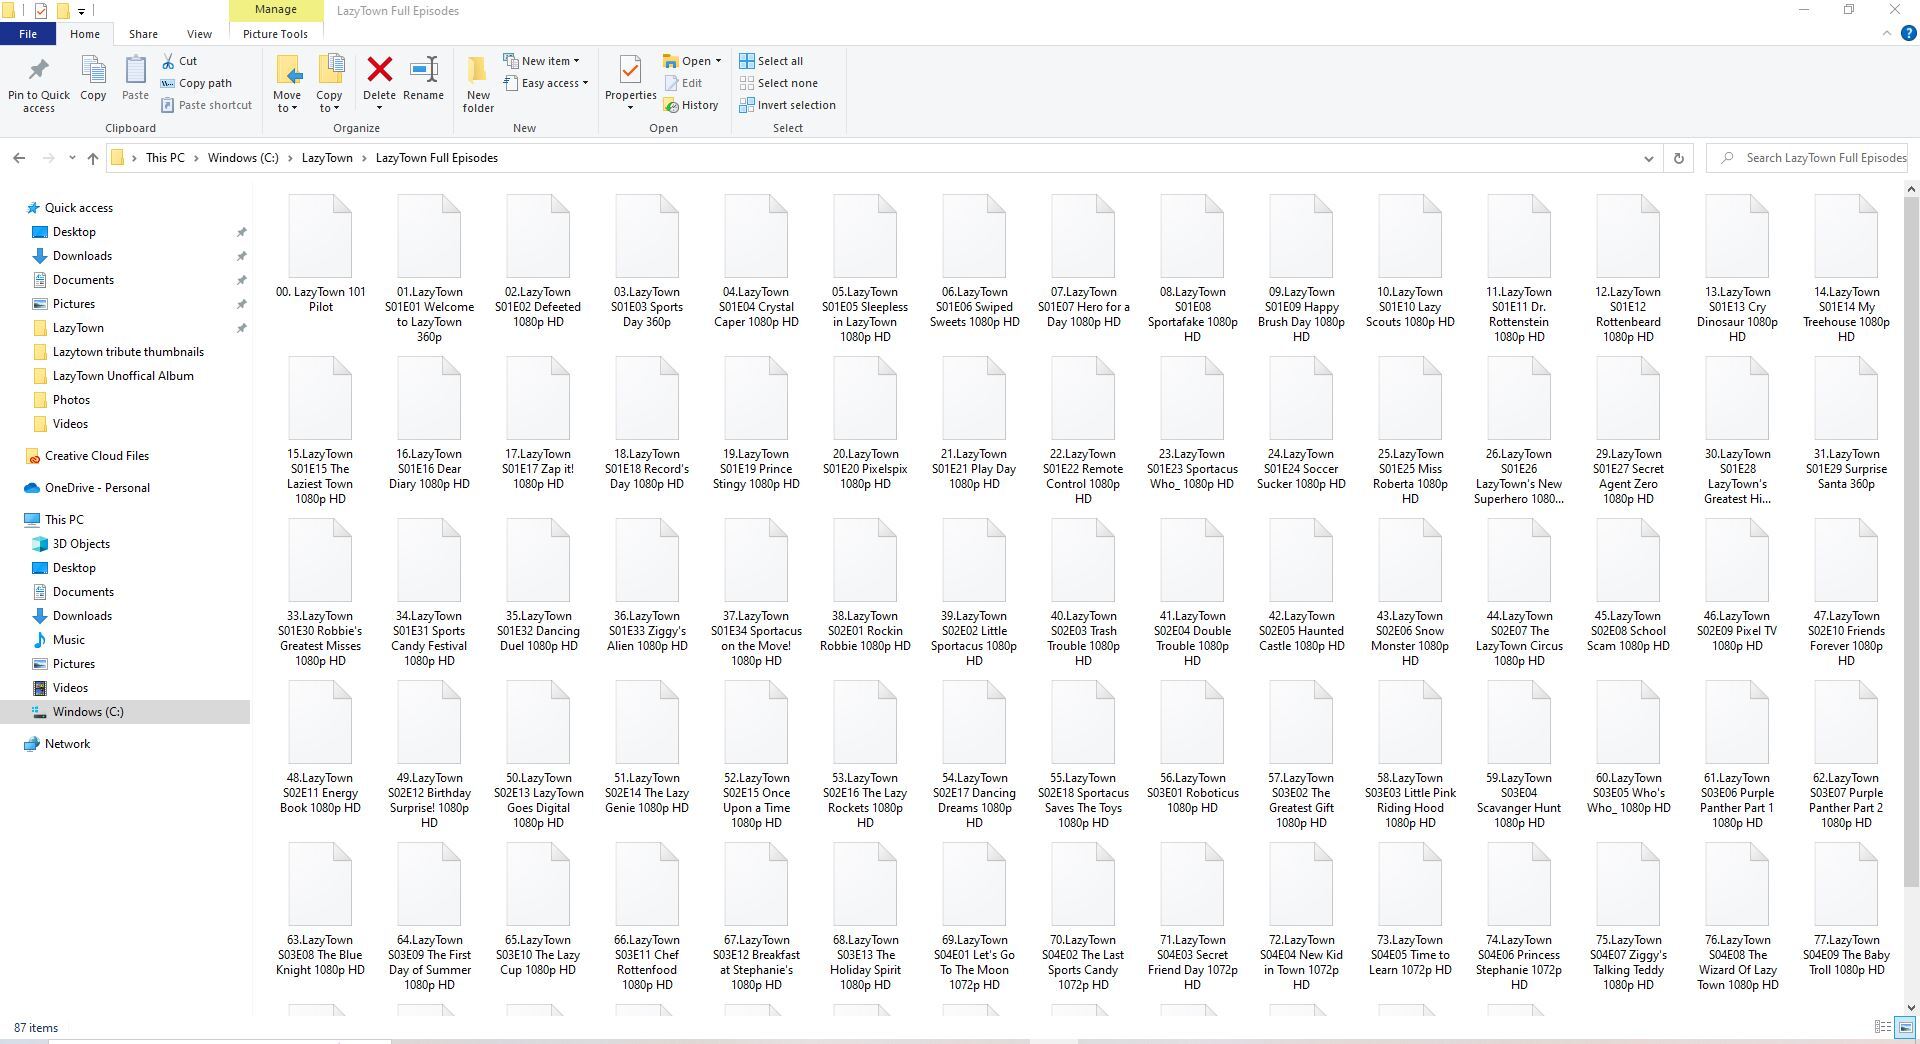
Task: Expand the Move to dropdown
Action: click(x=287, y=108)
